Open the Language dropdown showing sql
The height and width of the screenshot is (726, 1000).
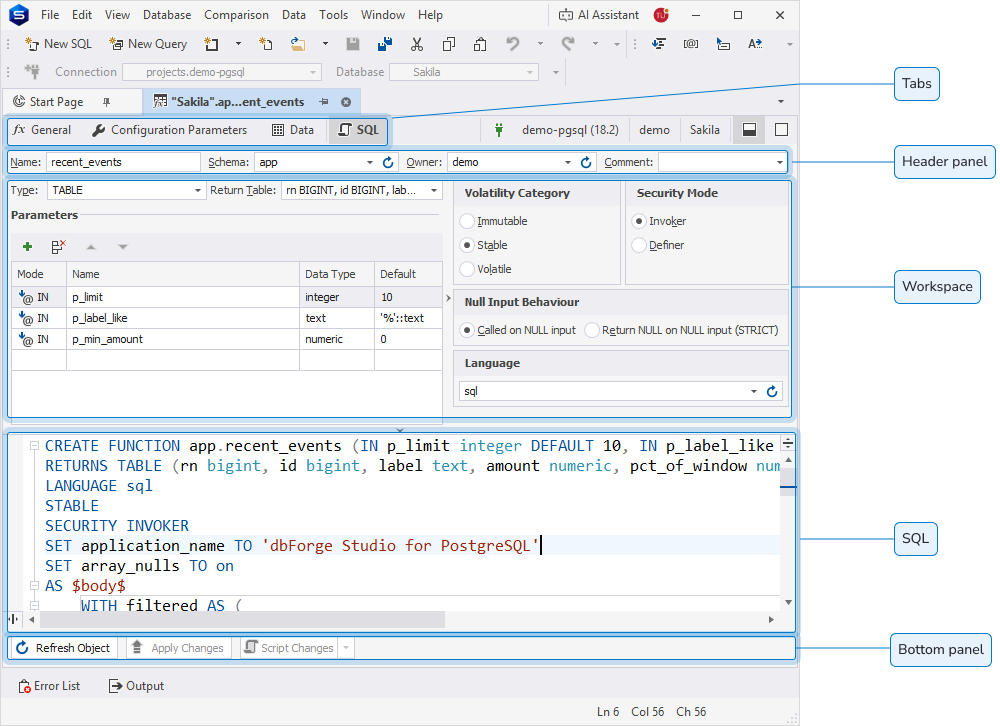[x=754, y=391]
